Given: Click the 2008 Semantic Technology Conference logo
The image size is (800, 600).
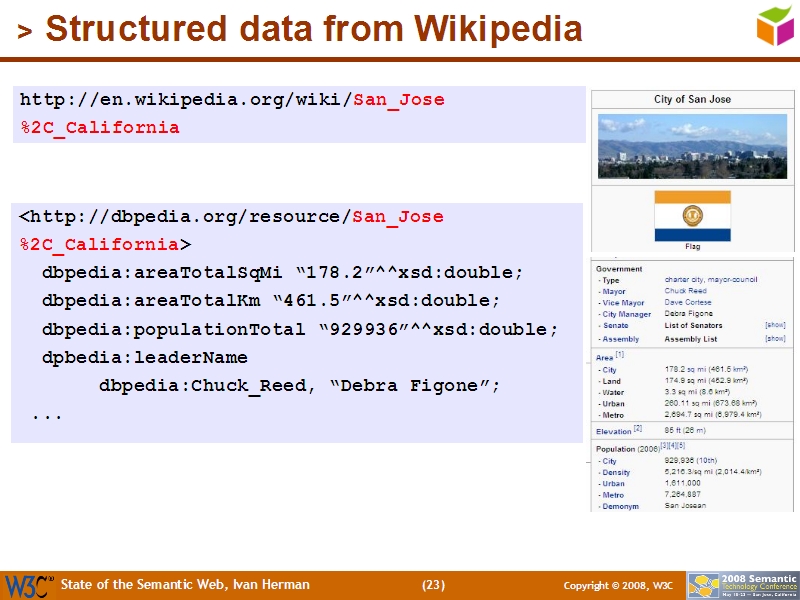Looking at the screenshot, I should [x=746, y=583].
